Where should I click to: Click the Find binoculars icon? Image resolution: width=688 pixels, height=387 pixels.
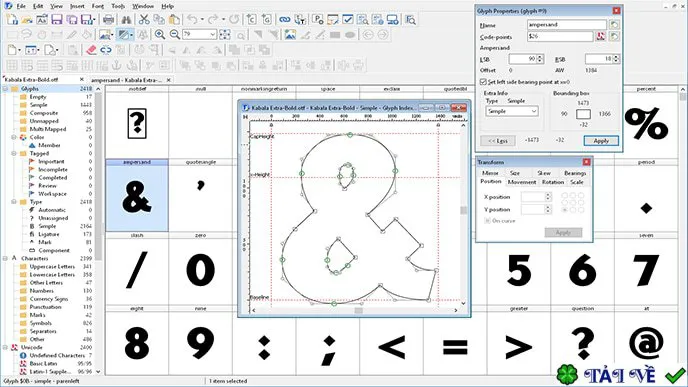[126, 20]
